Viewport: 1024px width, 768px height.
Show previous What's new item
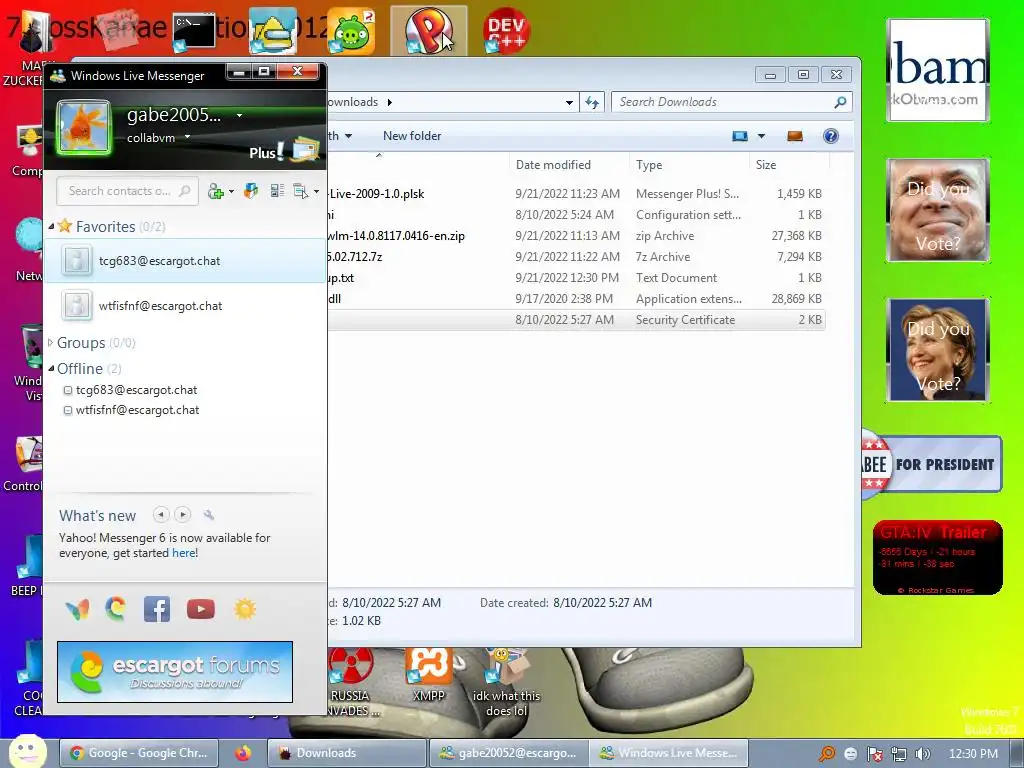click(161, 515)
